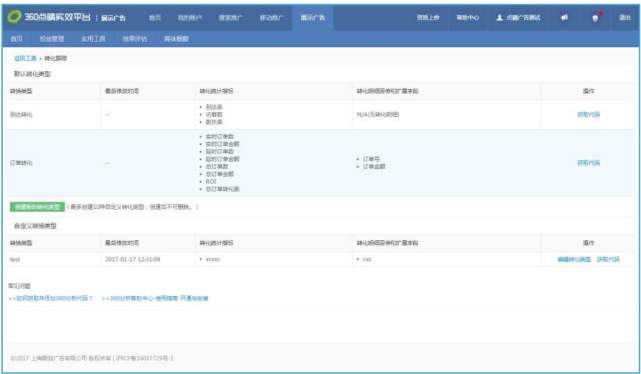Open 首页 in the blue sub-navigation bar

pyautogui.click(x=16, y=38)
